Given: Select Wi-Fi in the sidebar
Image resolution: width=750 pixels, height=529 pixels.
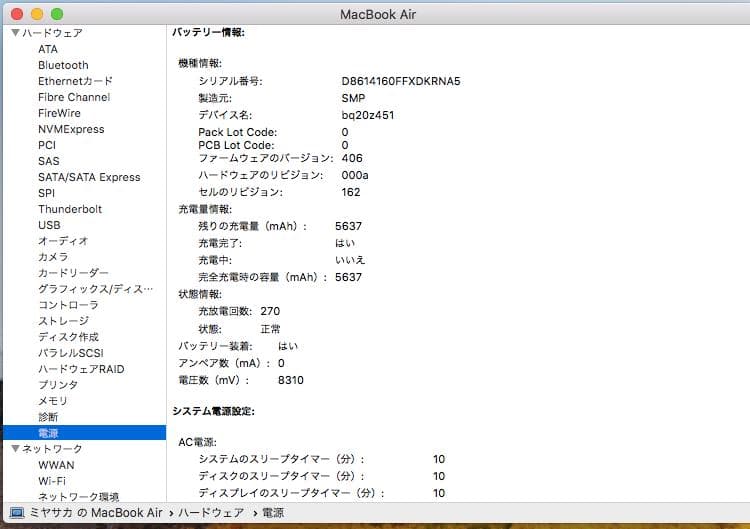Looking at the screenshot, I should pos(52,481).
